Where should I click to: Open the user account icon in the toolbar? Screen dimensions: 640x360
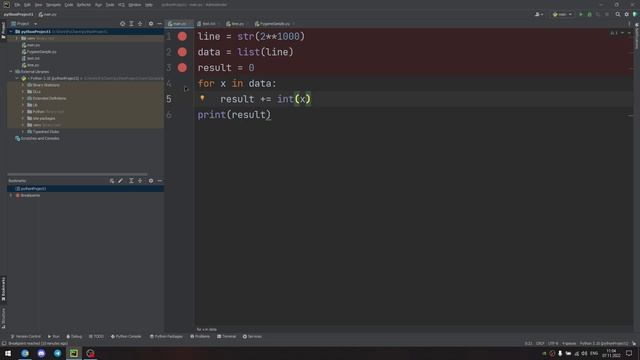539,14
